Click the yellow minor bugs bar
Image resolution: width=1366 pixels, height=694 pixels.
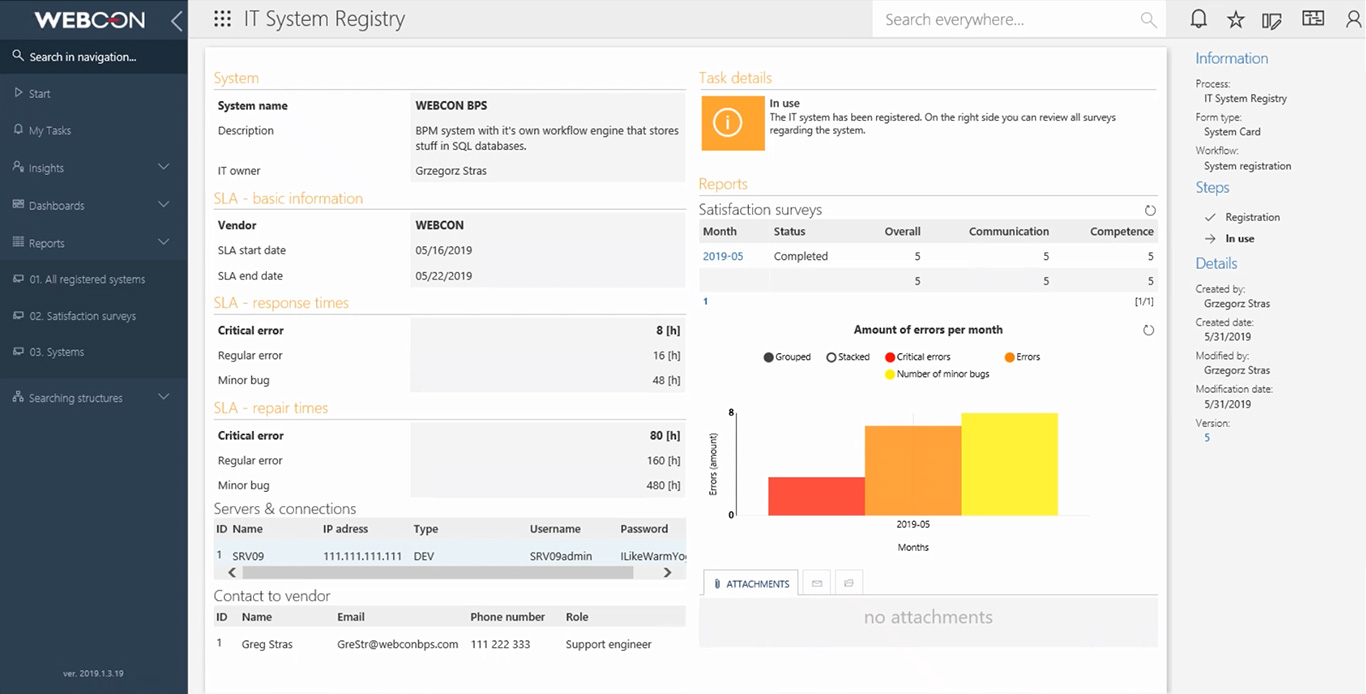pos(1009,465)
